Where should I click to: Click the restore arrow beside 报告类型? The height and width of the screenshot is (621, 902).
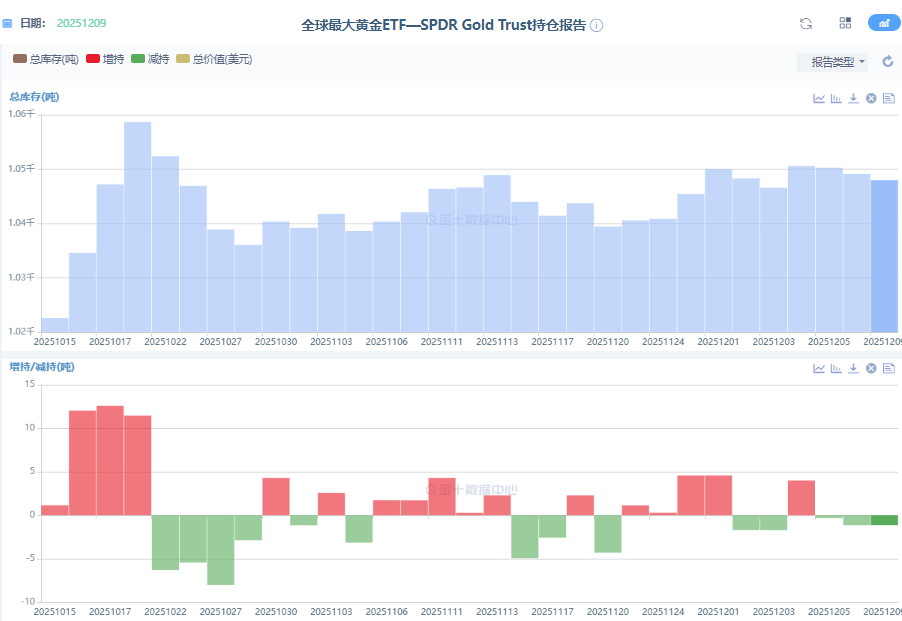(888, 62)
